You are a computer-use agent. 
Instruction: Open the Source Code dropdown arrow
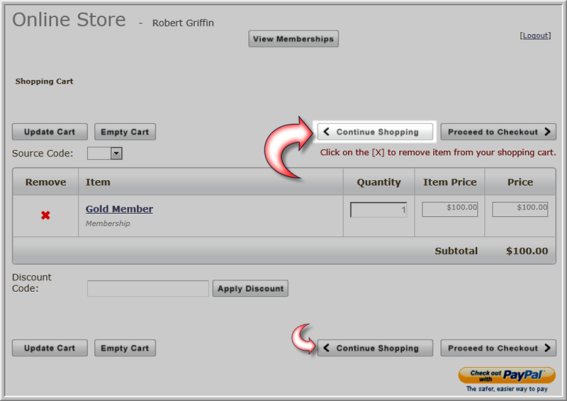116,153
